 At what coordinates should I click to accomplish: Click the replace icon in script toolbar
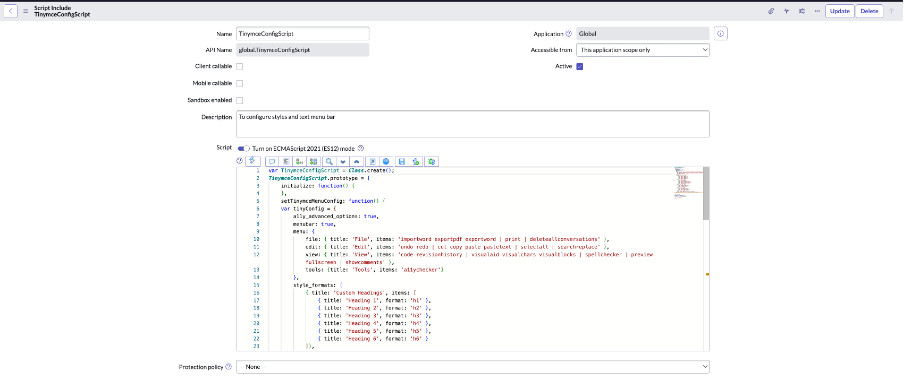[x=300, y=161]
